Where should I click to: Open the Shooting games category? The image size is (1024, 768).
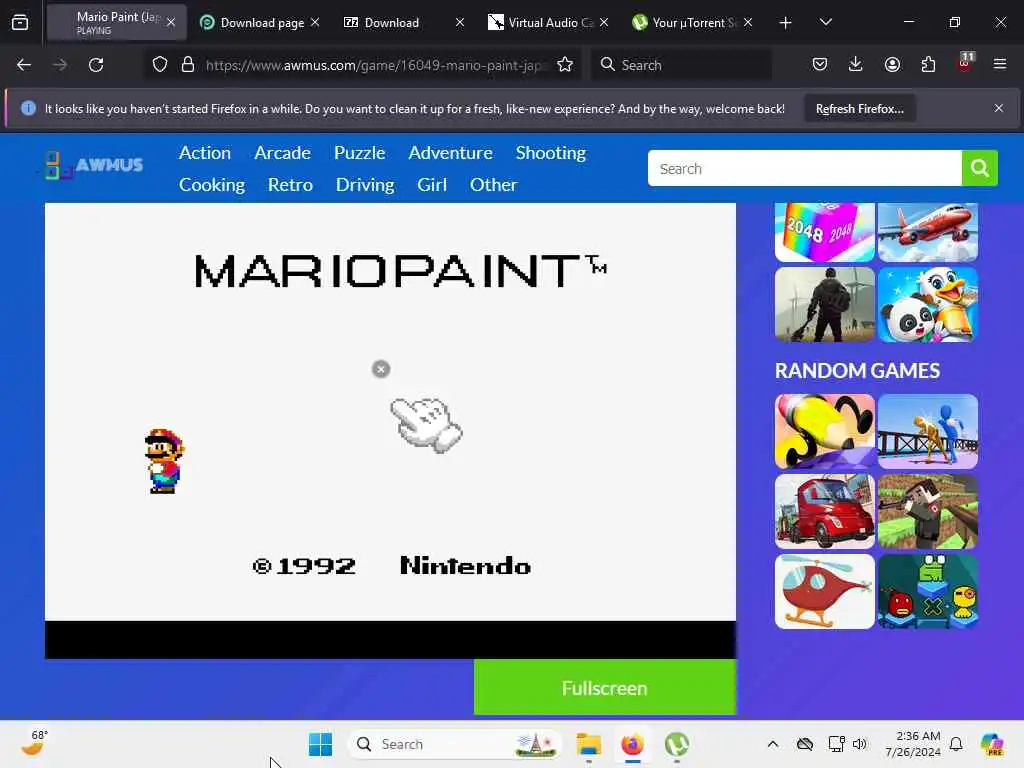pos(551,152)
